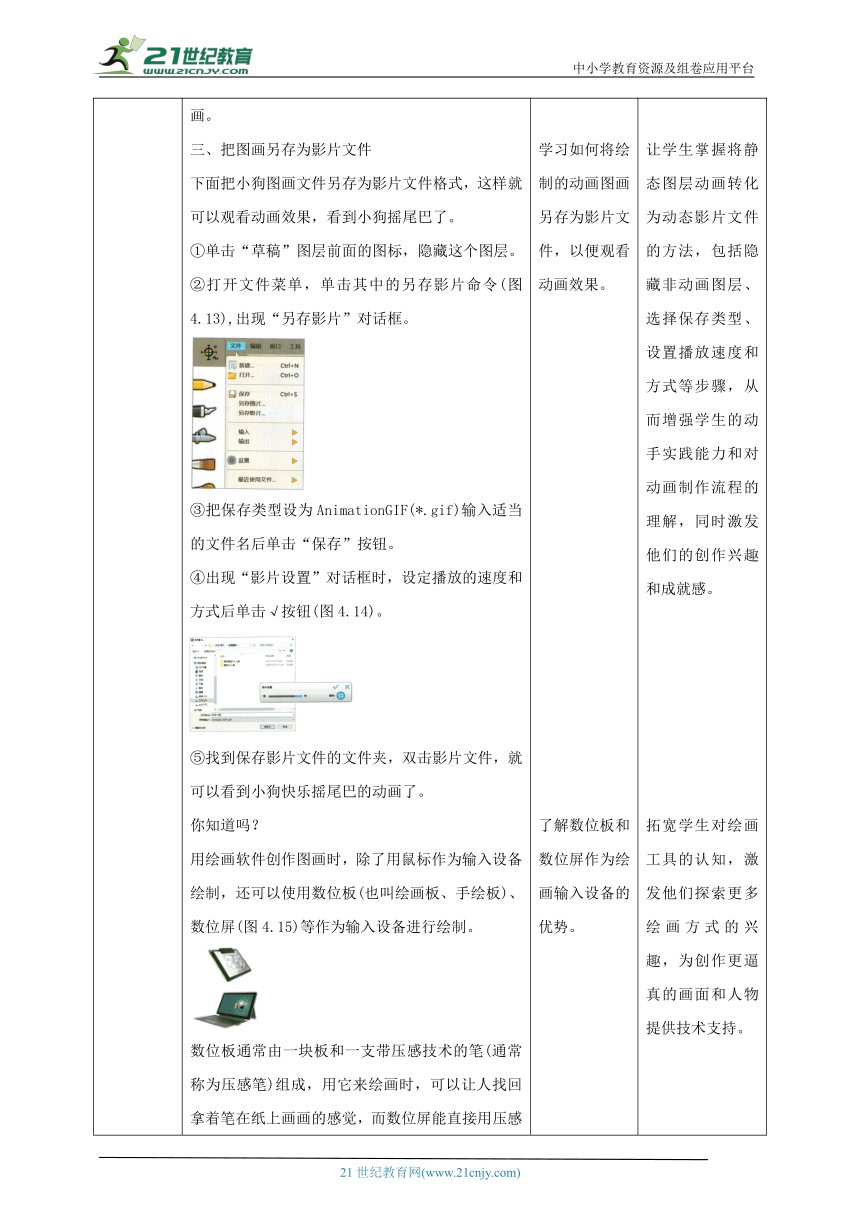
Task: Click the file name field in the save dialog
Action: click(254, 713)
